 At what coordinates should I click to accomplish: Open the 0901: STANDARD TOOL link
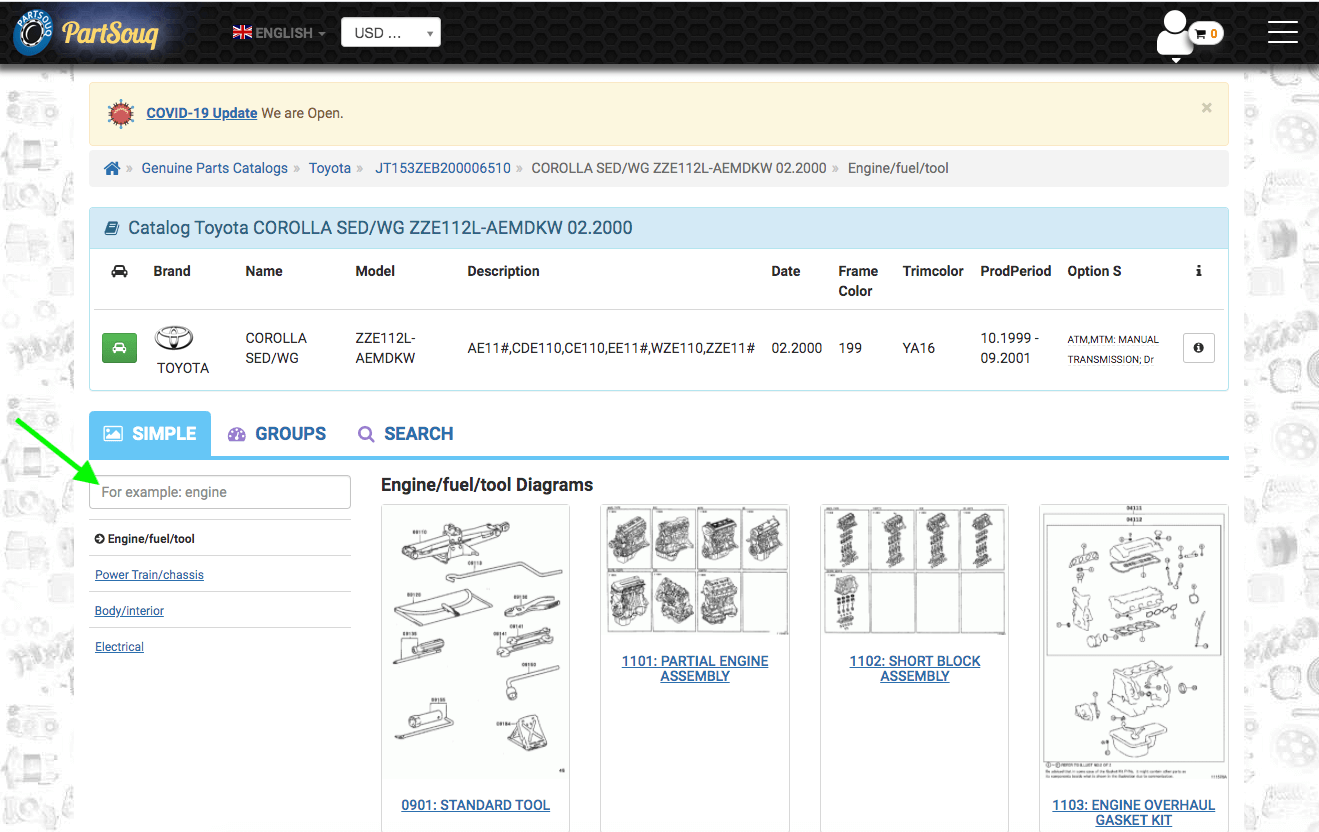tap(476, 805)
